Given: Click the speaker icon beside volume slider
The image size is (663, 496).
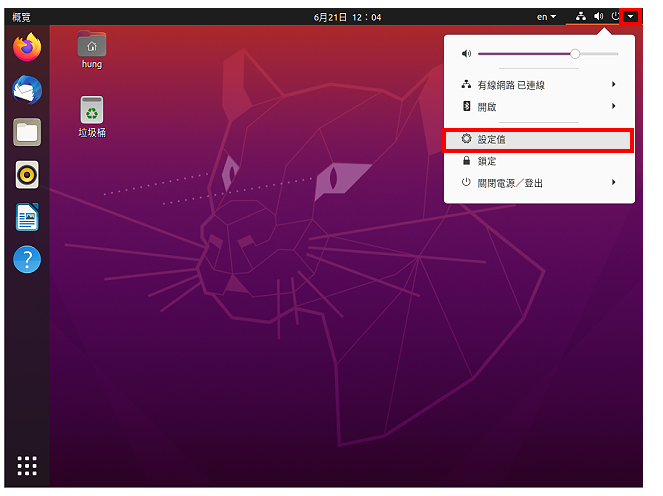Looking at the screenshot, I should (466, 54).
